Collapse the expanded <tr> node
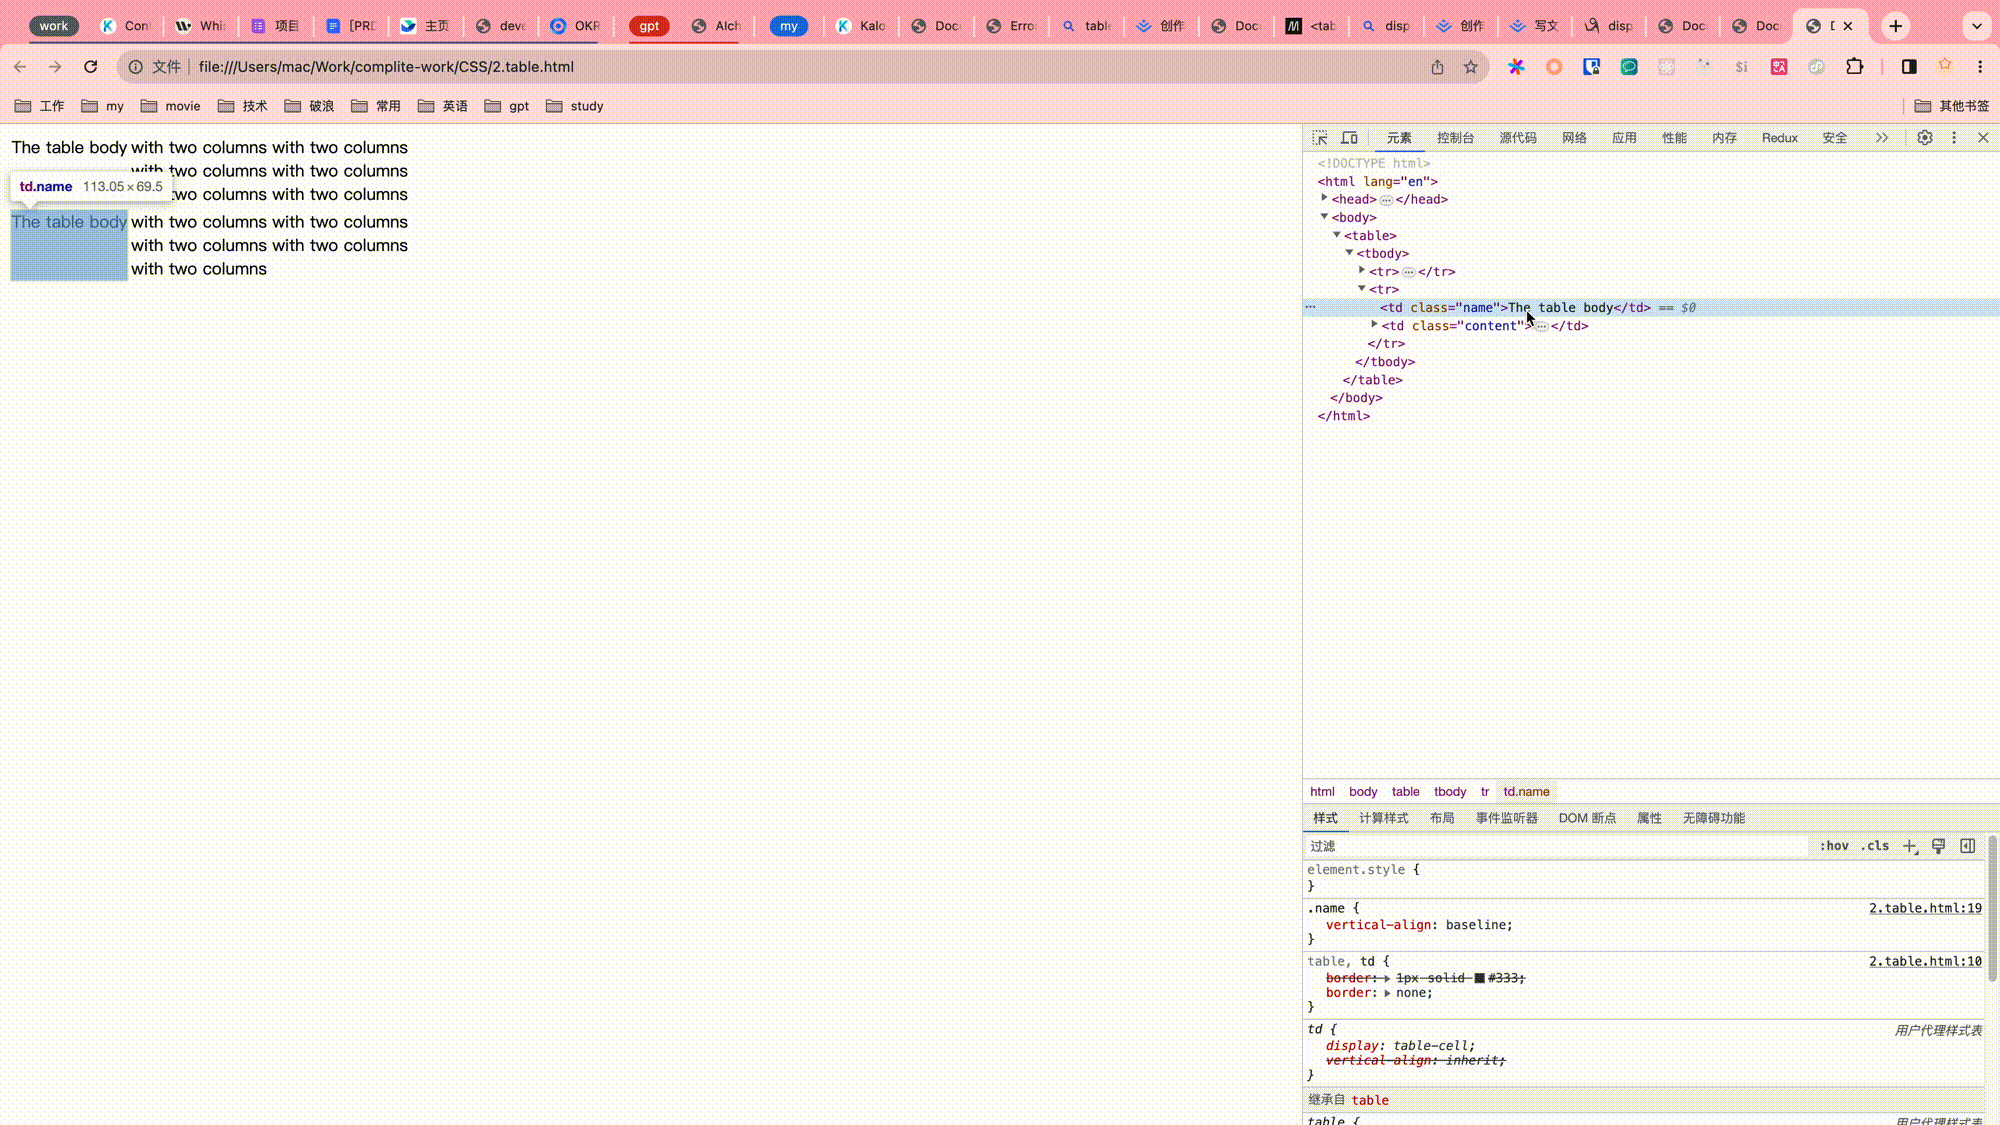This screenshot has width=2000, height=1125. pos(1361,288)
